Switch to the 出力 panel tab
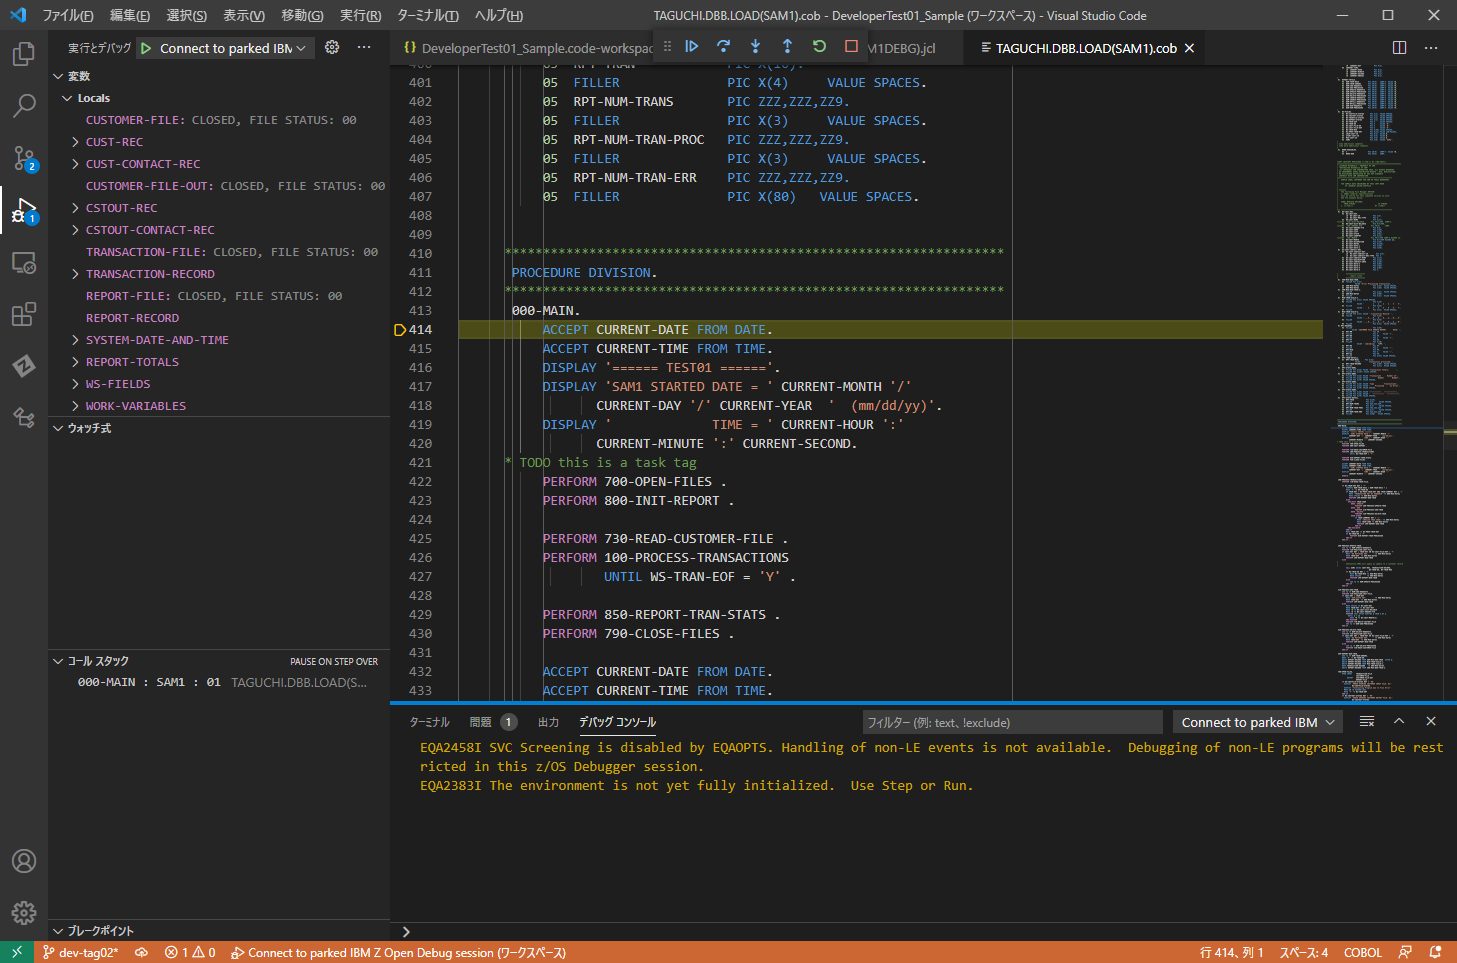The height and width of the screenshot is (963, 1457). tap(548, 722)
